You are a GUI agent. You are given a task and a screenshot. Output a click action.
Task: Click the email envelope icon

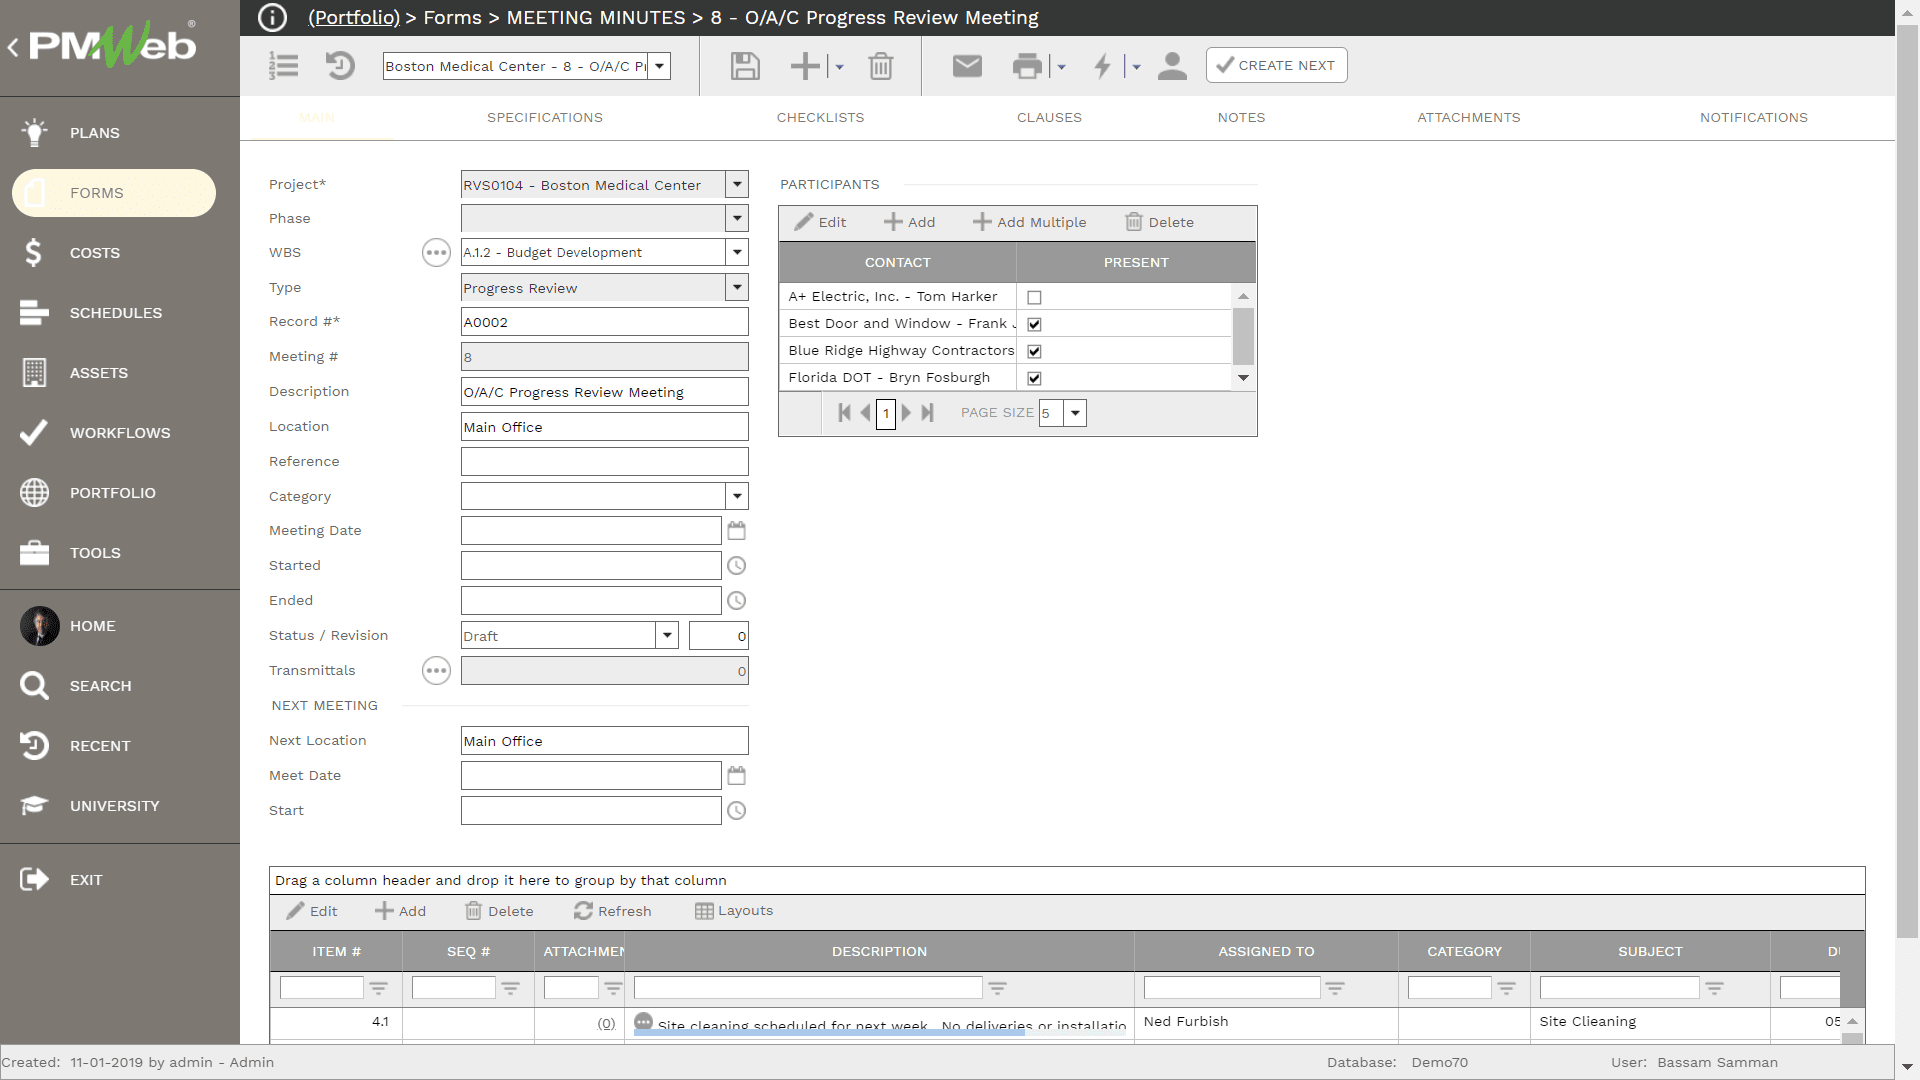coord(967,66)
